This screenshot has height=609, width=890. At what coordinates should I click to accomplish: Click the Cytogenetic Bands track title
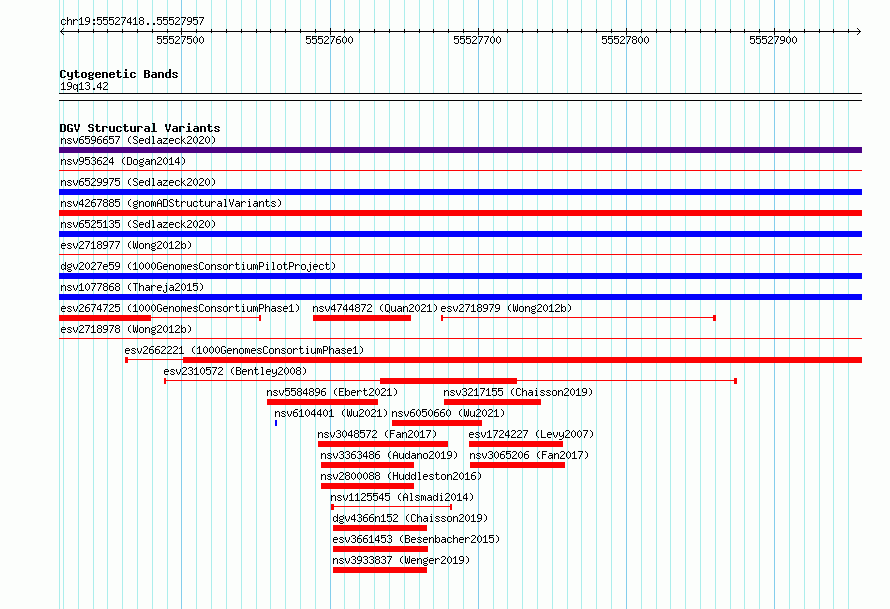[x=119, y=74]
